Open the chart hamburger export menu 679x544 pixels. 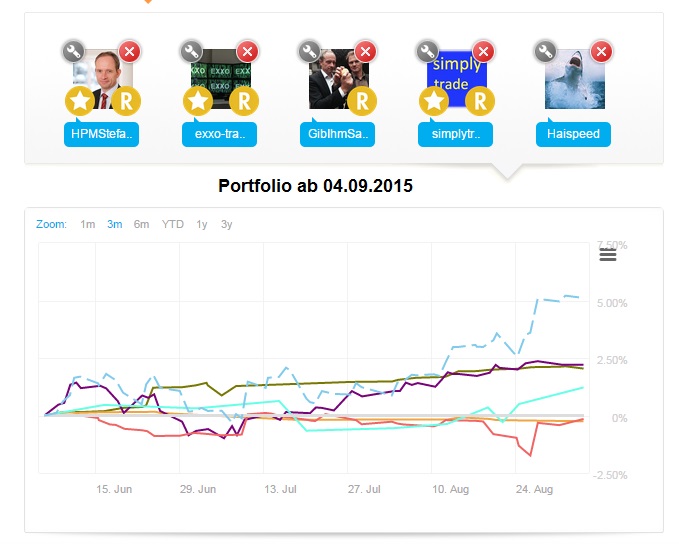[x=607, y=255]
